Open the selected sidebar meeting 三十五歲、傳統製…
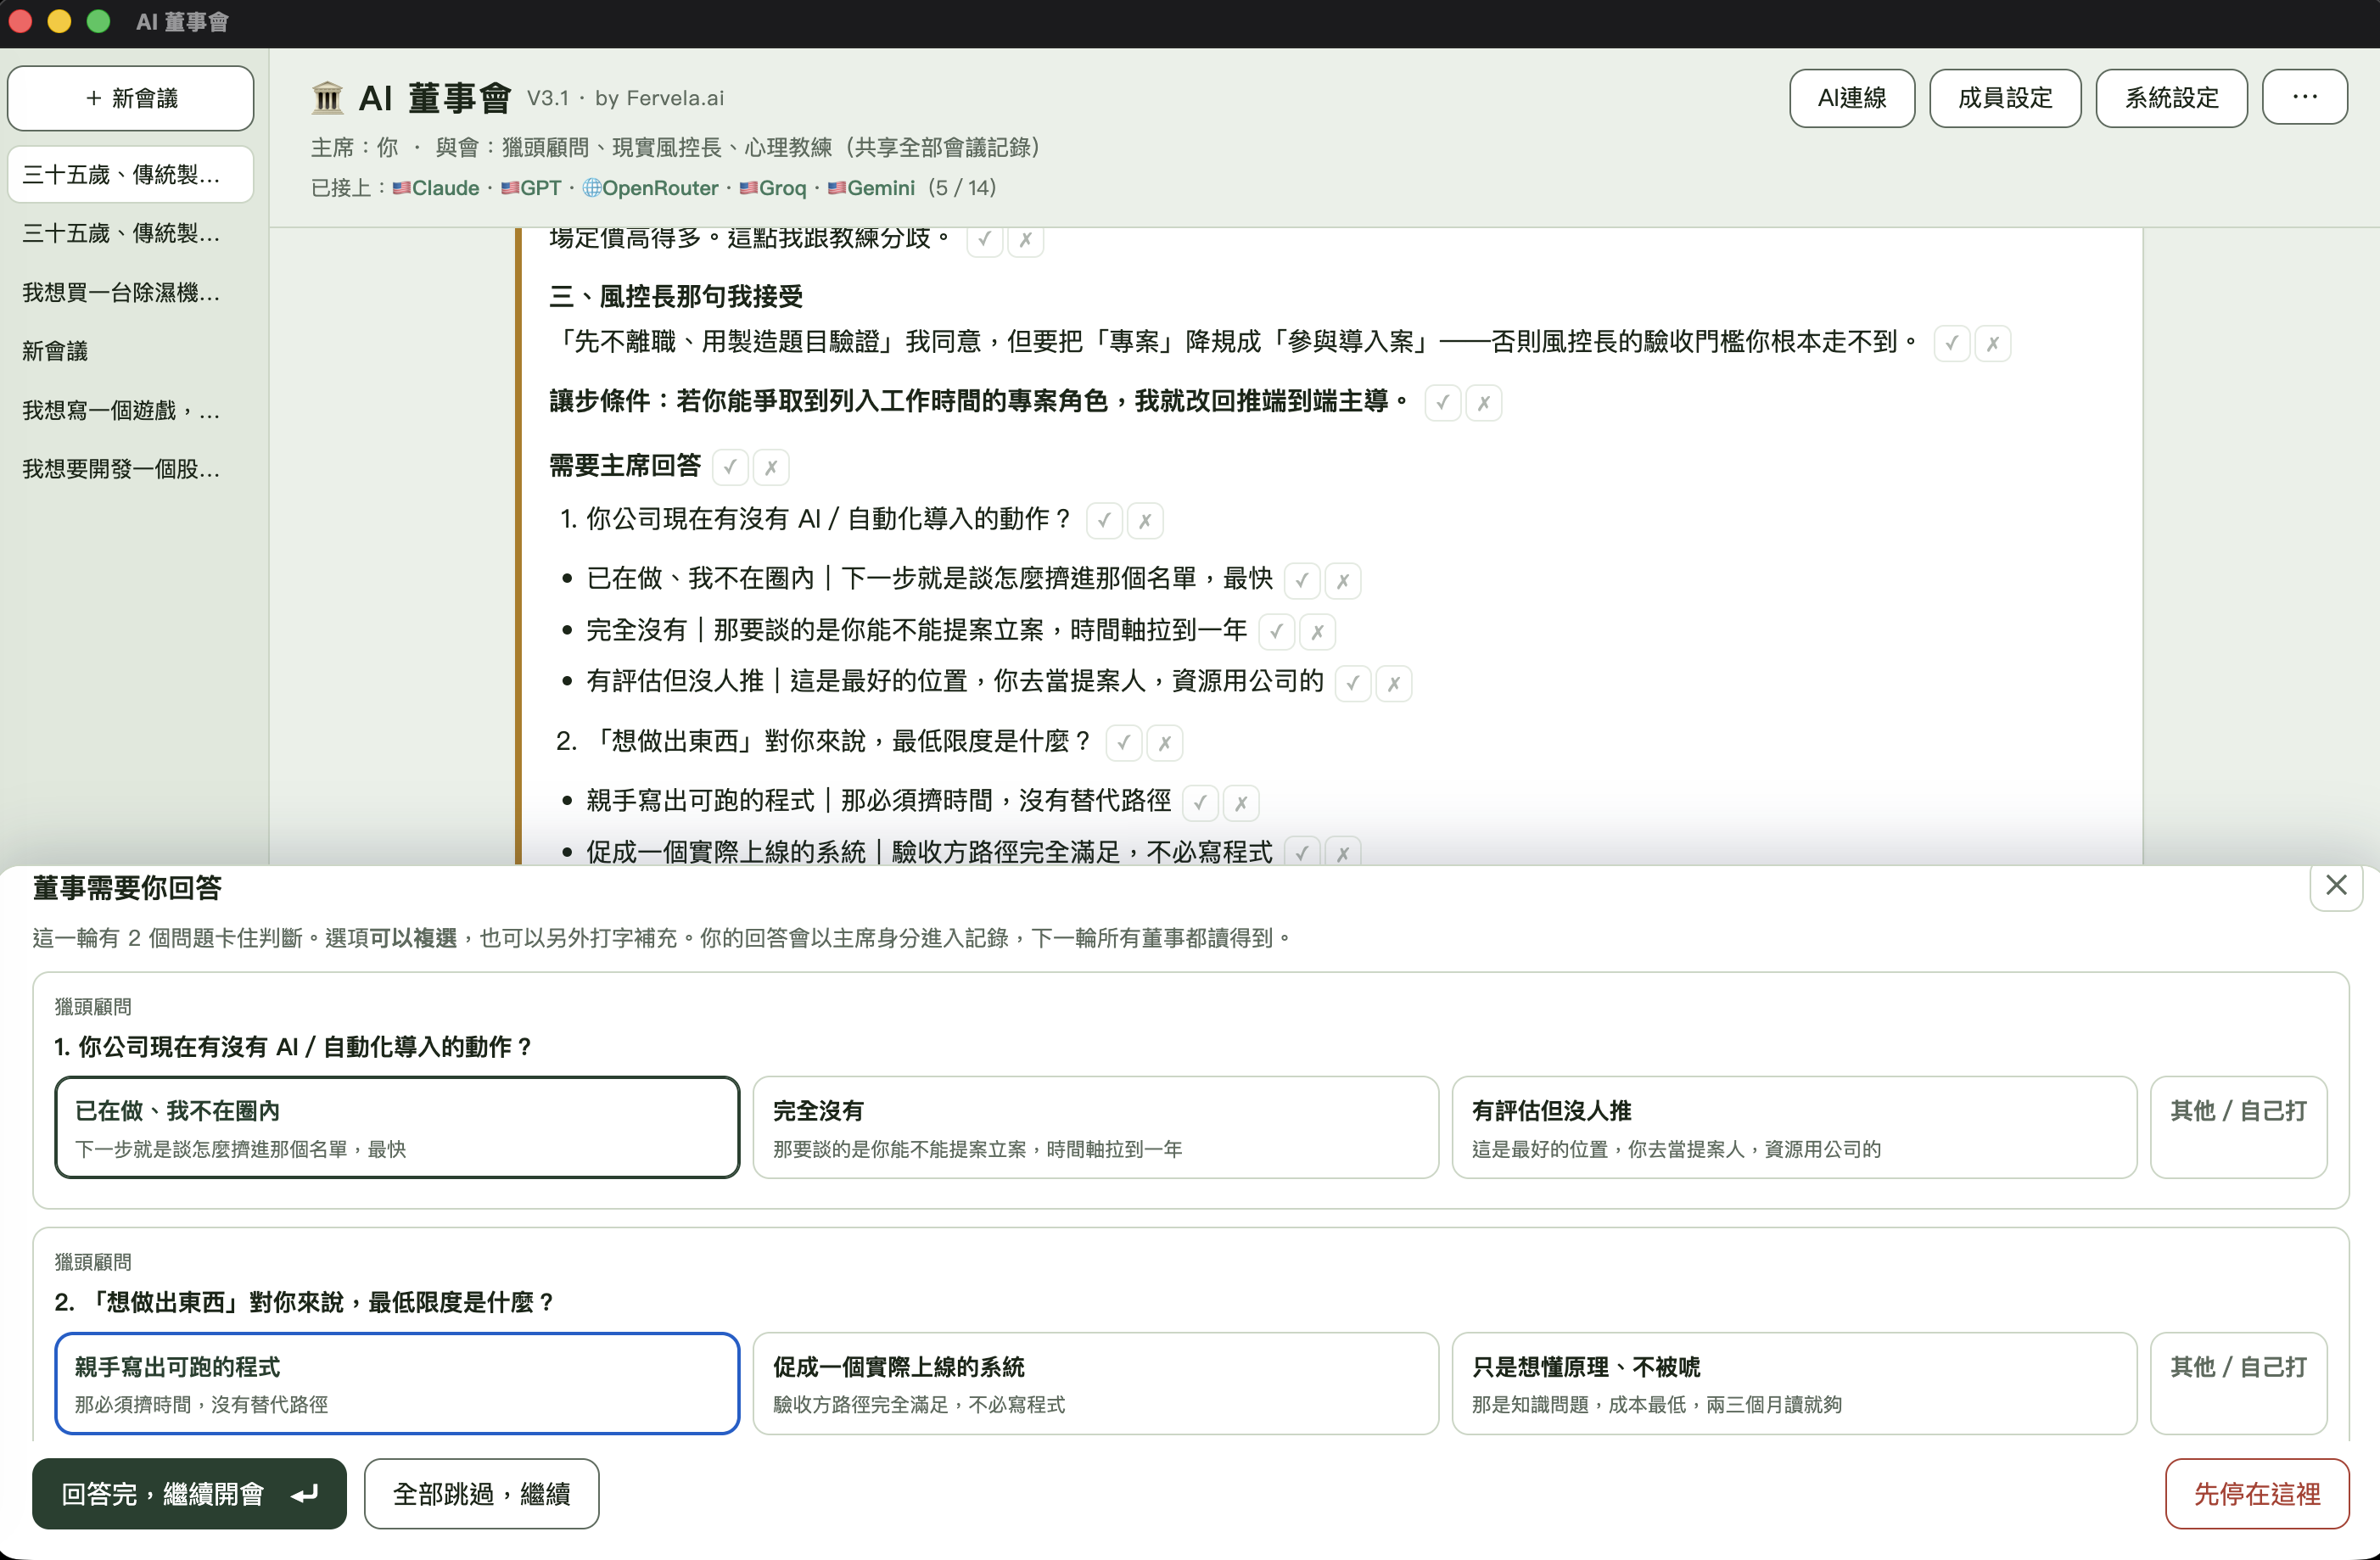2380x1560 pixels. click(131, 175)
